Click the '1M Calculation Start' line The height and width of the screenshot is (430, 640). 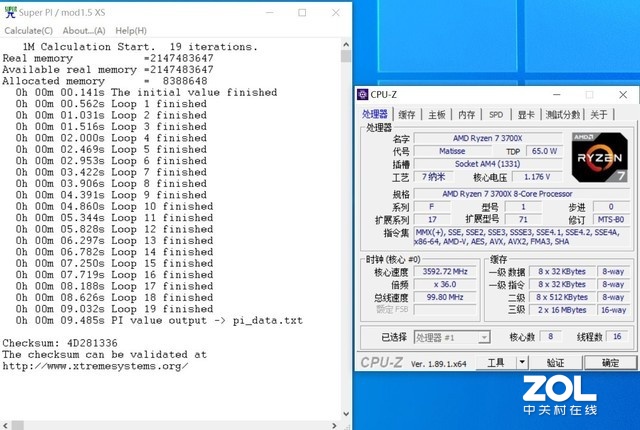click(x=140, y=47)
